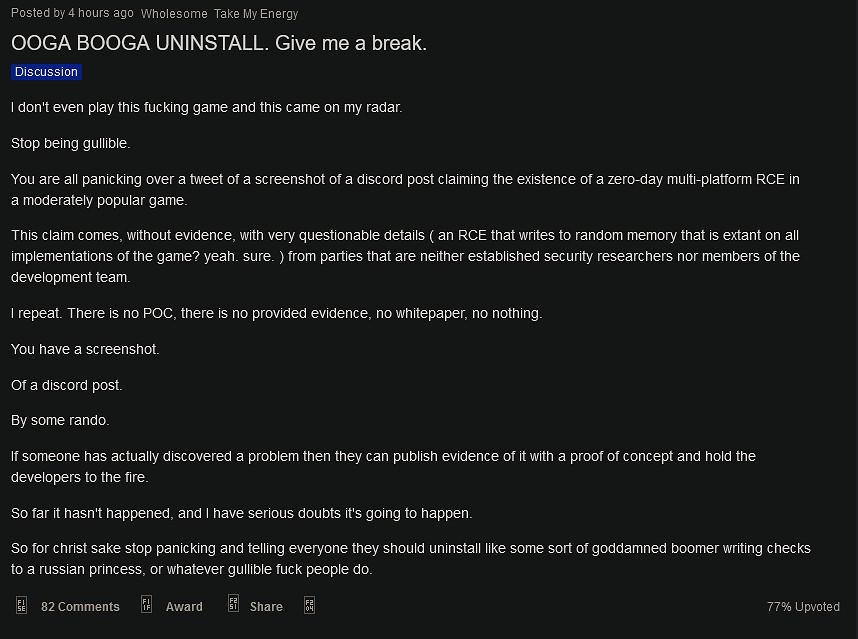Click the icon left of Award
The height and width of the screenshot is (639, 858).
click(146, 605)
